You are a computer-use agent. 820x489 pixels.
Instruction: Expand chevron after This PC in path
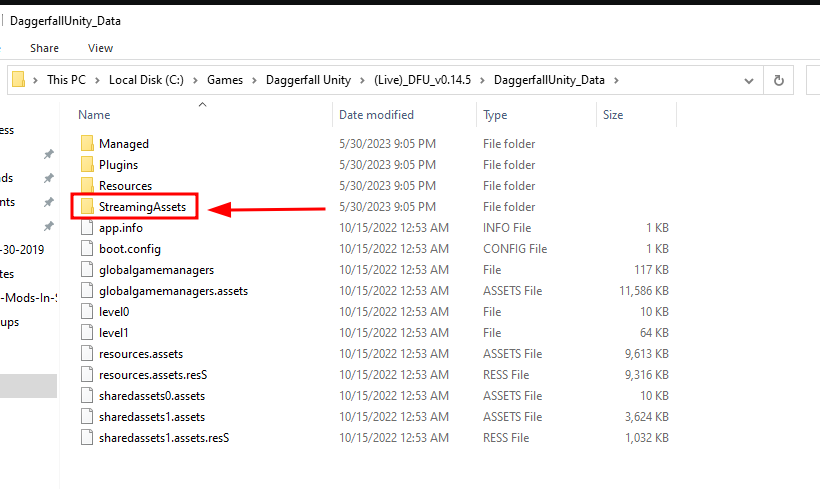click(97, 80)
